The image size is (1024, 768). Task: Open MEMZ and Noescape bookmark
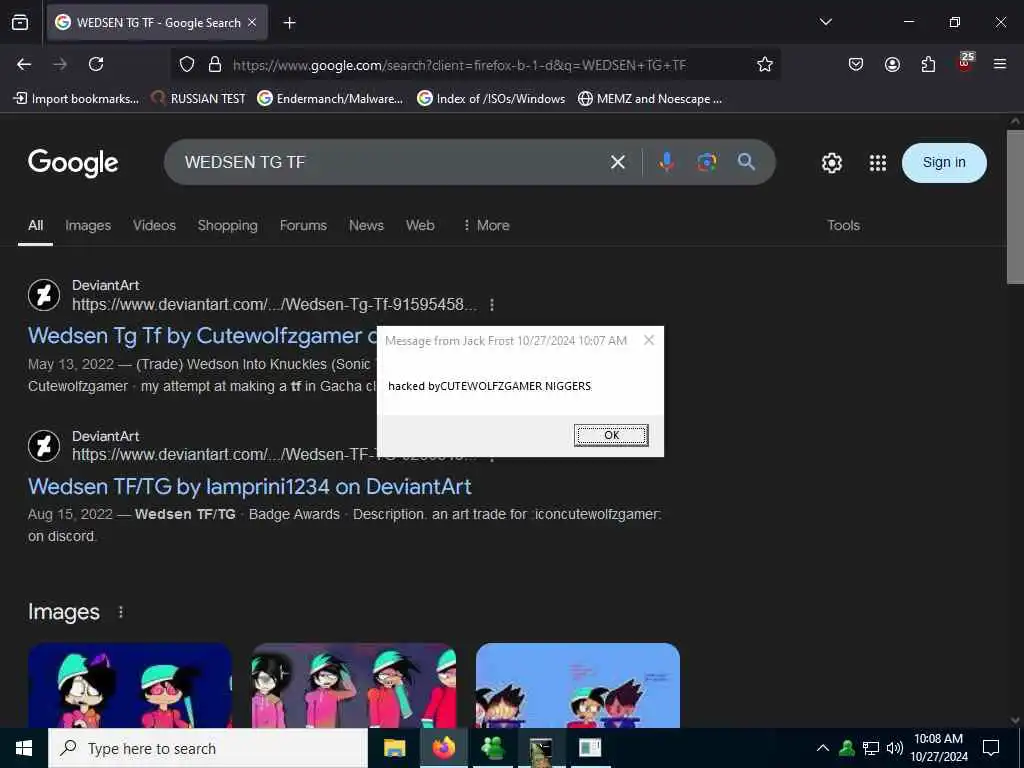click(x=650, y=99)
